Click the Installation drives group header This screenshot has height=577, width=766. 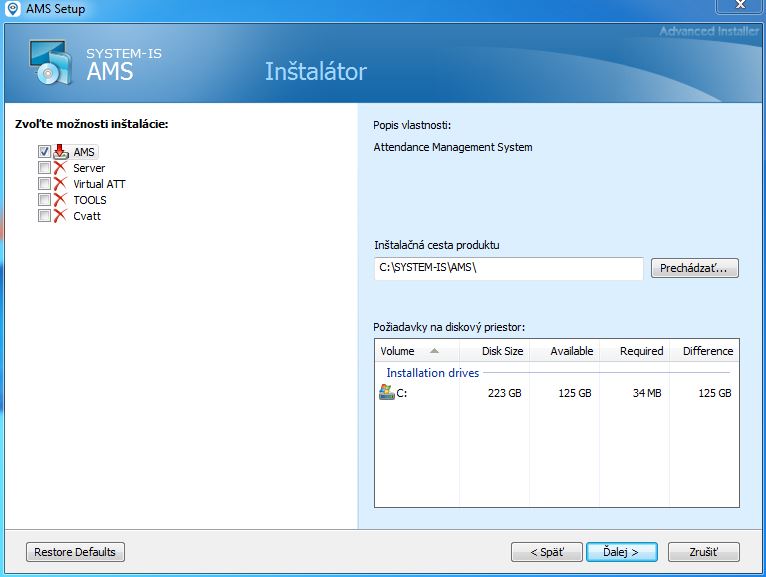tap(432, 373)
